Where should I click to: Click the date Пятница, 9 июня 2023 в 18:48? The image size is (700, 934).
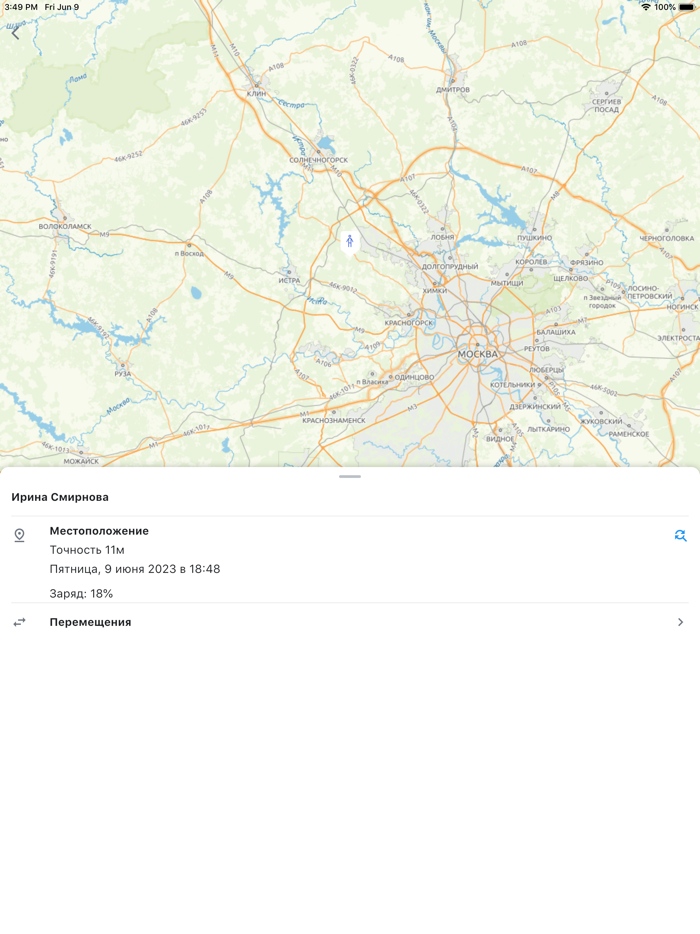[135, 569]
